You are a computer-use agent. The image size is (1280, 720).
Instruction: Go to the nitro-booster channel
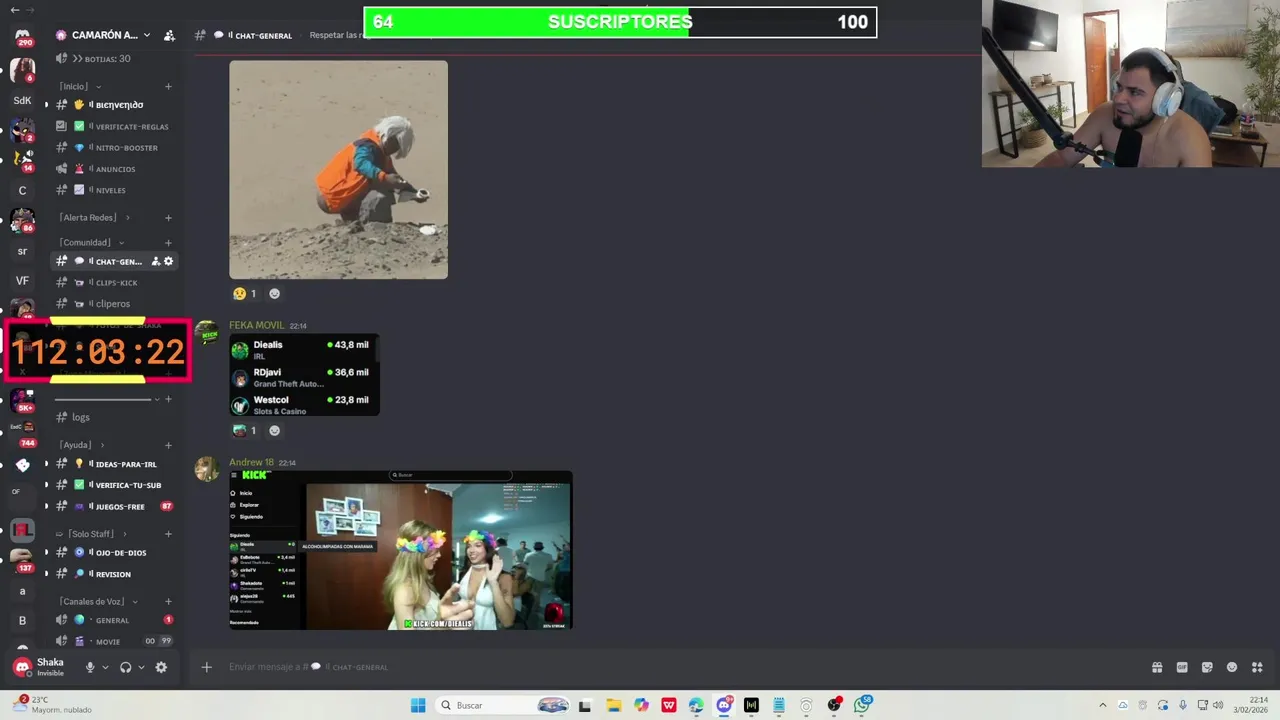(115, 148)
